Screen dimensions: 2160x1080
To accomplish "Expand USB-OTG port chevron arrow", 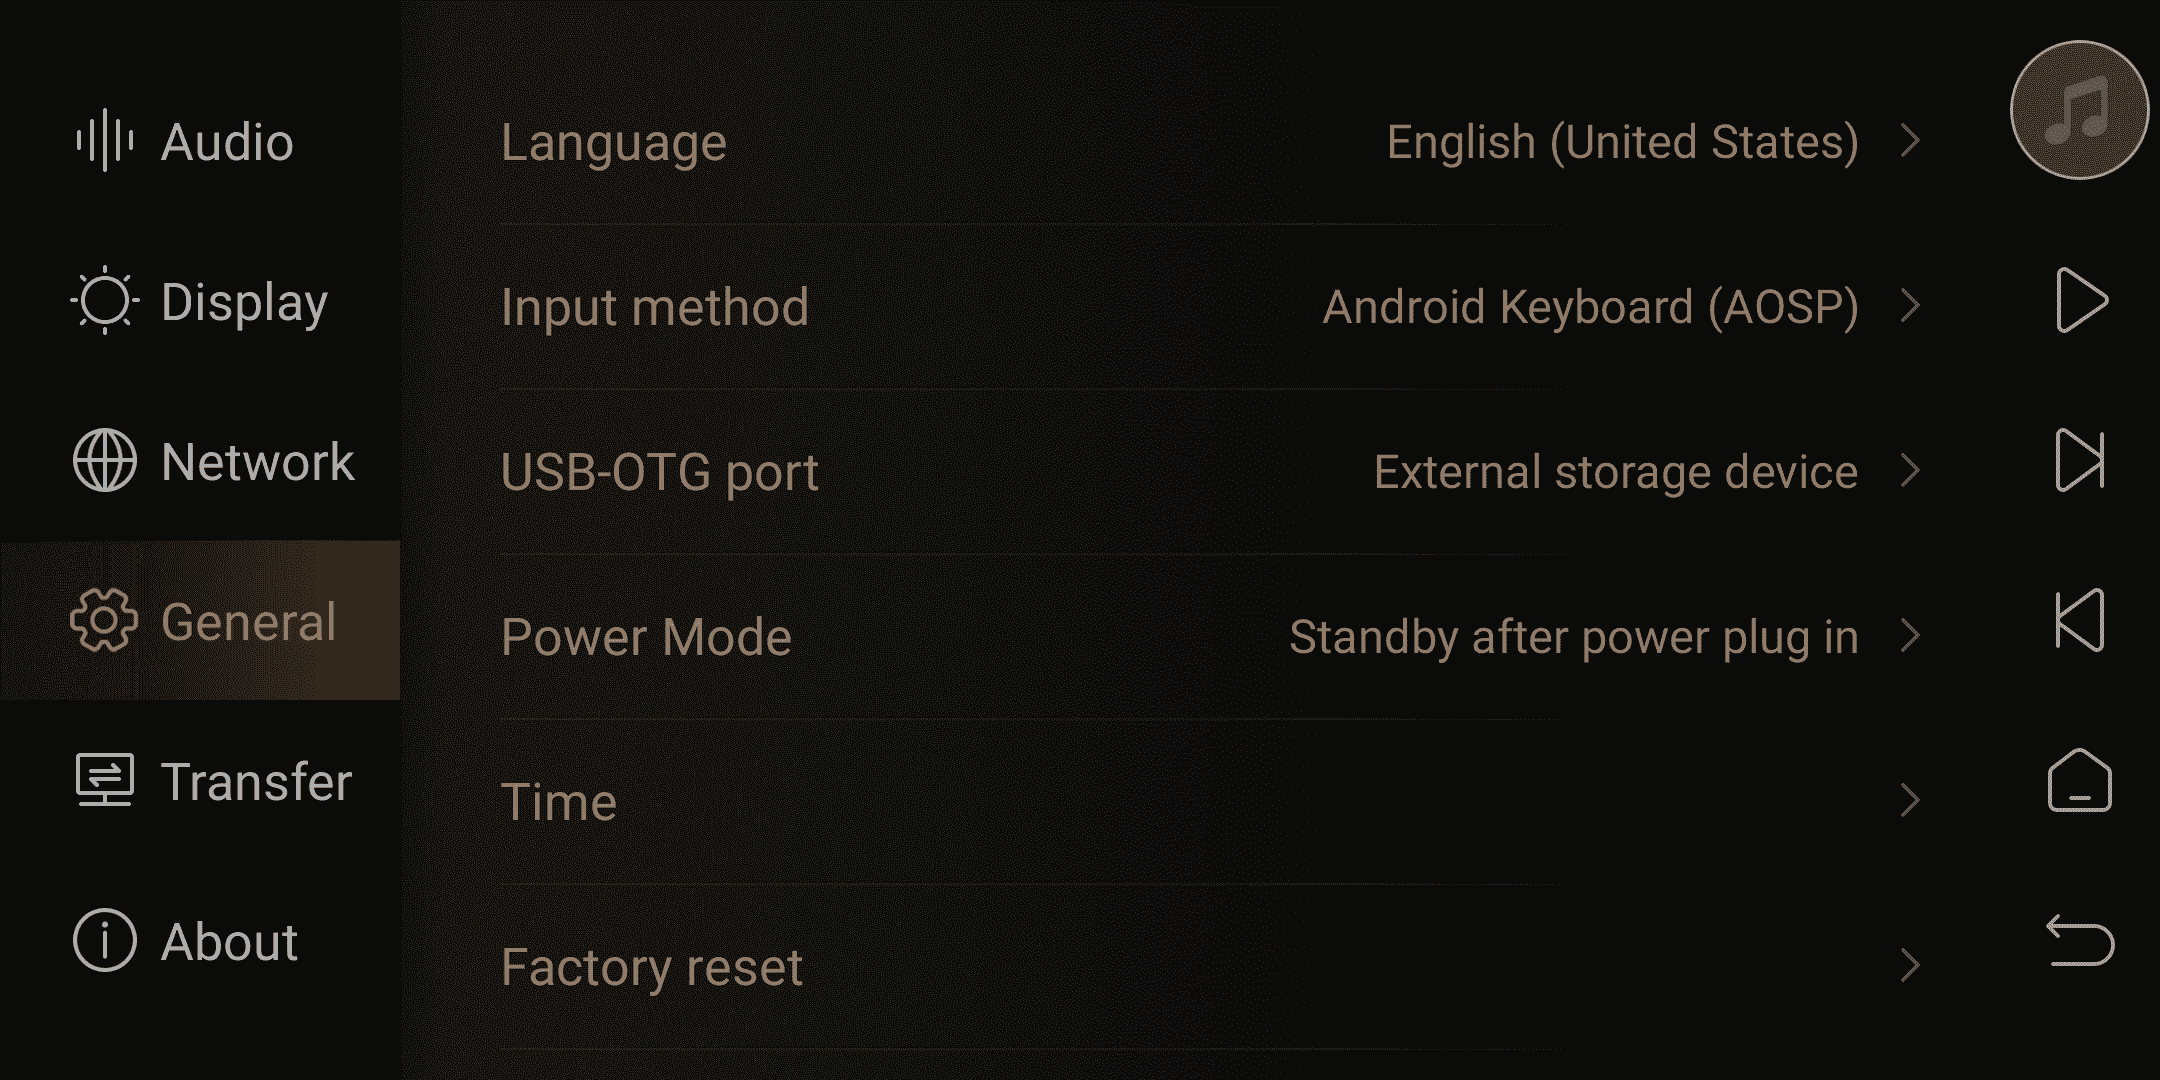I will coord(1910,470).
